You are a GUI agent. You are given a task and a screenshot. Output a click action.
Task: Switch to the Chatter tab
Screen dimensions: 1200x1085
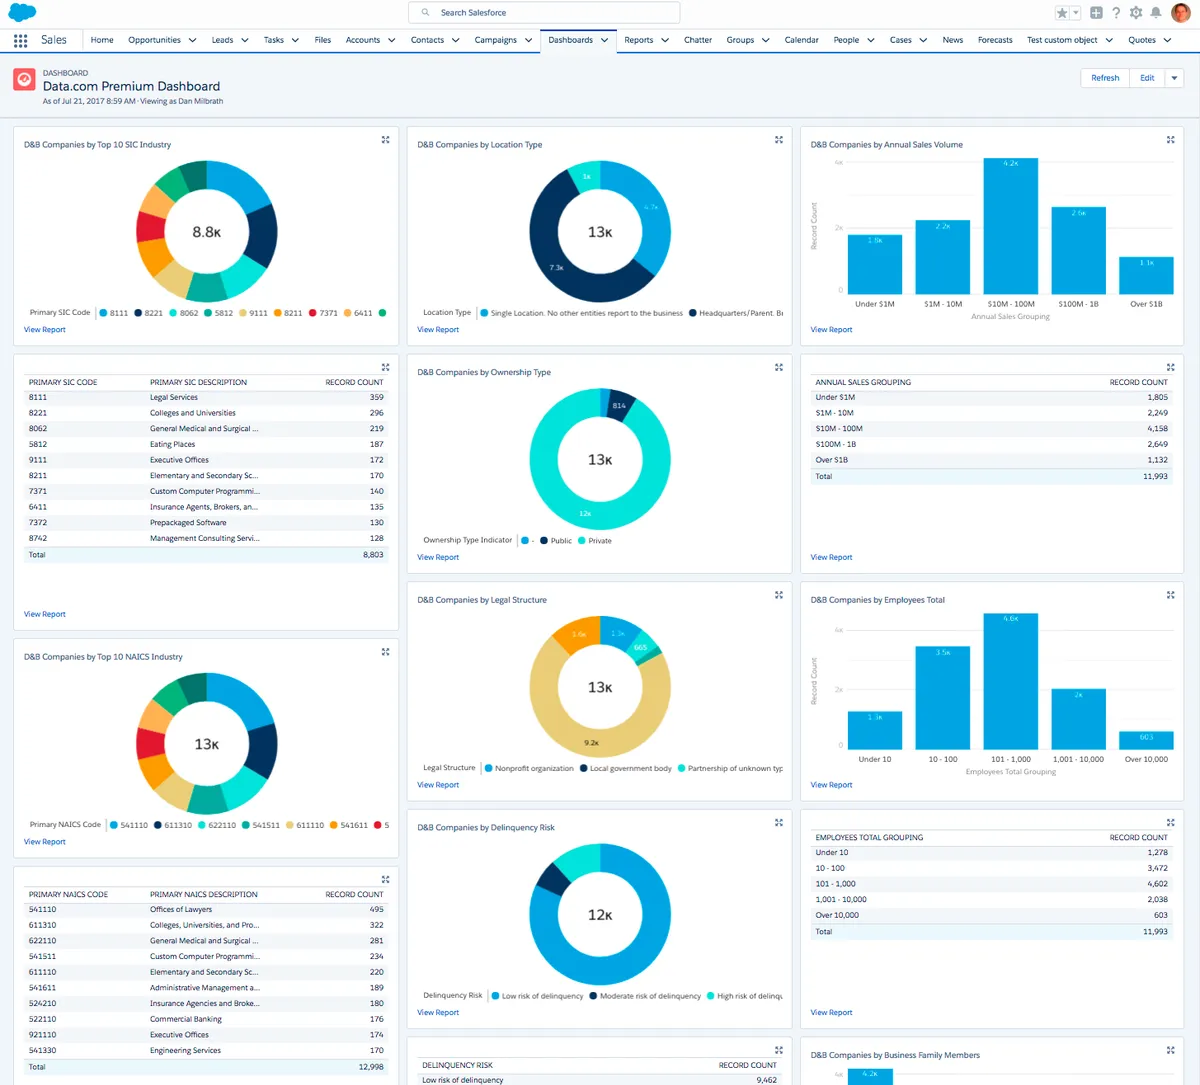point(698,40)
